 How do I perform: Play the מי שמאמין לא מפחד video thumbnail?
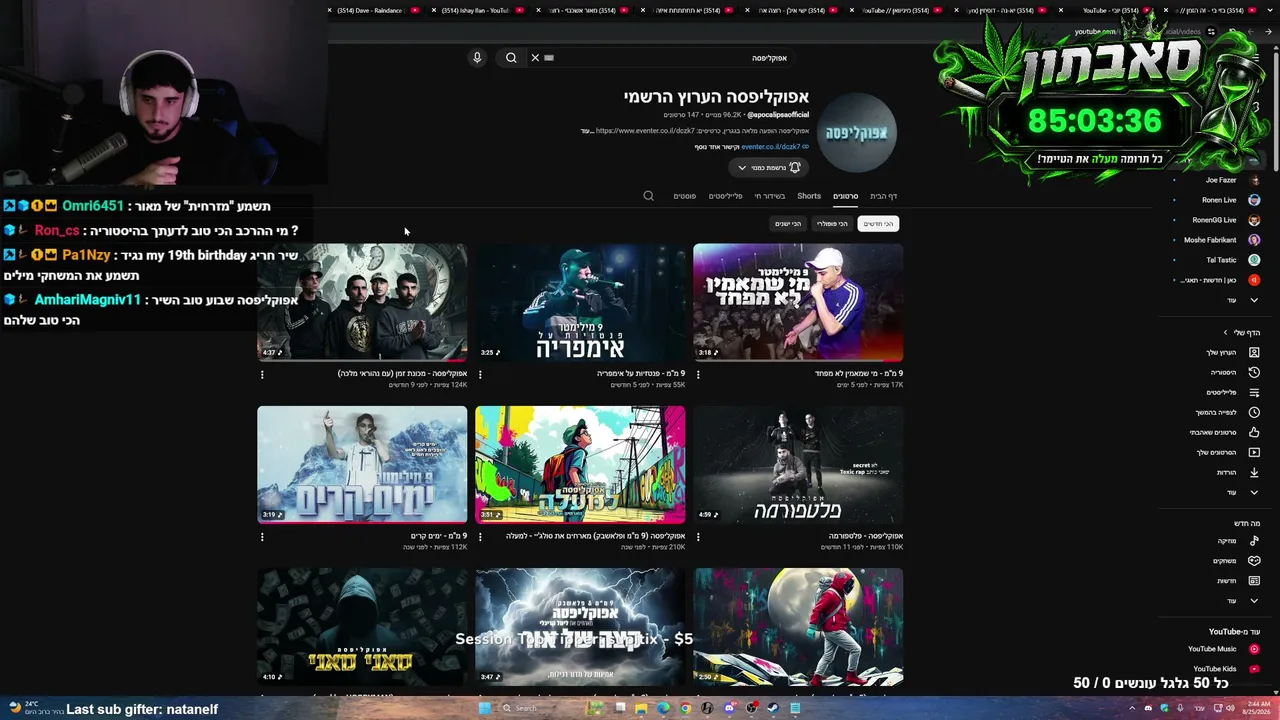click(x=798, y=302)
